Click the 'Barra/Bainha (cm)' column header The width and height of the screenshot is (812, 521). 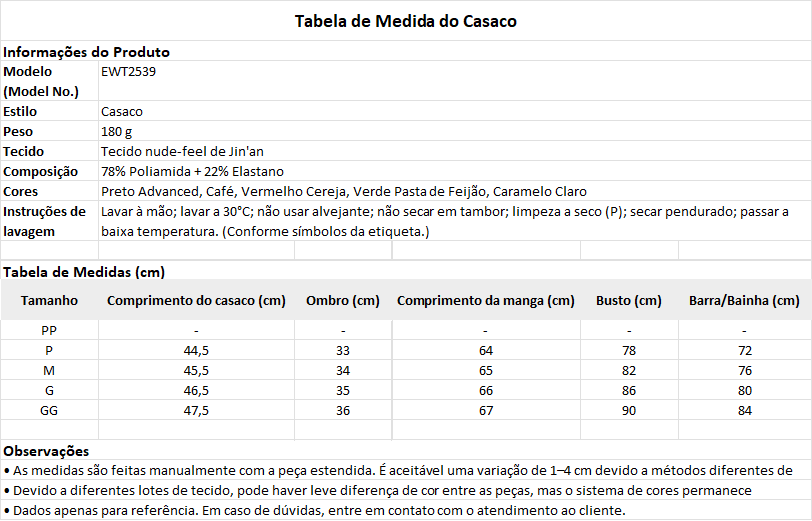click(x=744, y=301)
